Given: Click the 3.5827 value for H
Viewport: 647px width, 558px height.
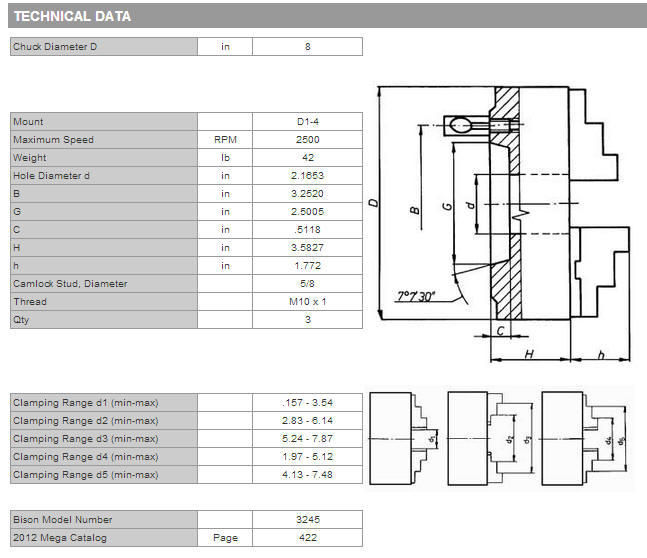Looking at the screenshot, I should 307,248.
